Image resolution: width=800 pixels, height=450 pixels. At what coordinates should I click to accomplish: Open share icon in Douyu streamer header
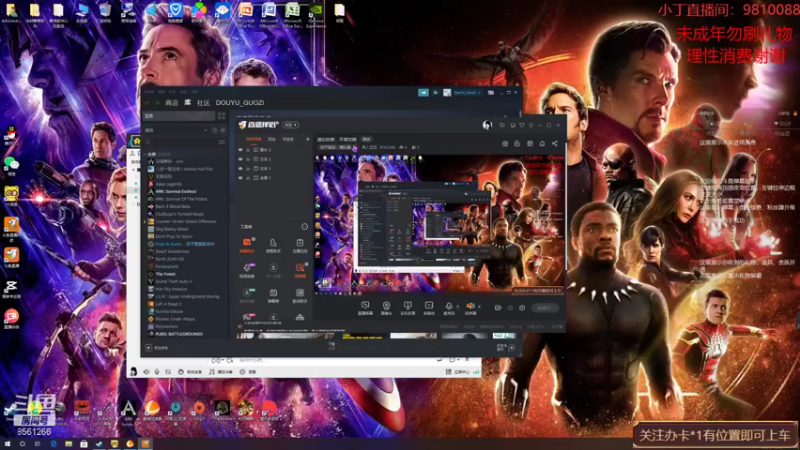pos(555,144)
